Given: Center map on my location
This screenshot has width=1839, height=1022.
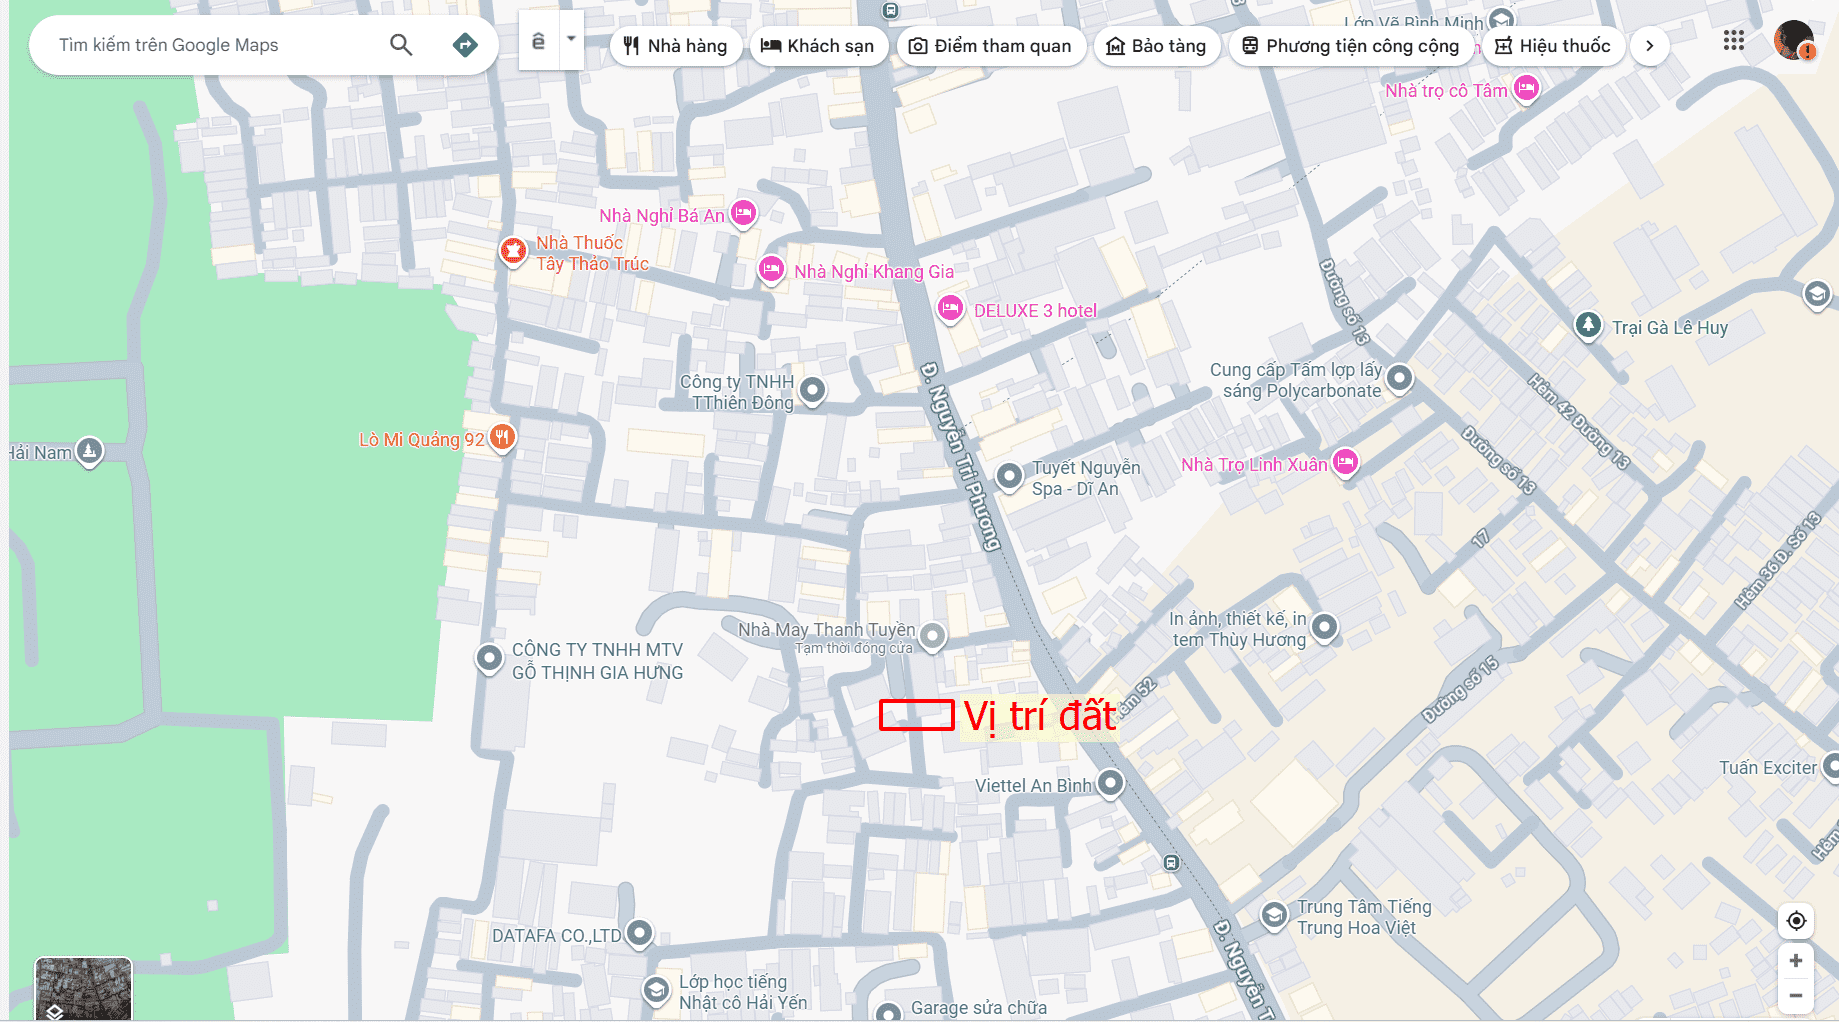Looking at the screenshot, I should tap(1796, 920).
